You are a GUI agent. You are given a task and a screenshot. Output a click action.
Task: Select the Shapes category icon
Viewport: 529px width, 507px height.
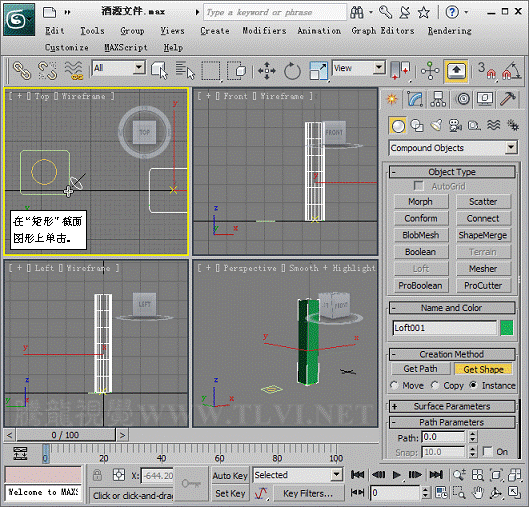click(417, 126)
